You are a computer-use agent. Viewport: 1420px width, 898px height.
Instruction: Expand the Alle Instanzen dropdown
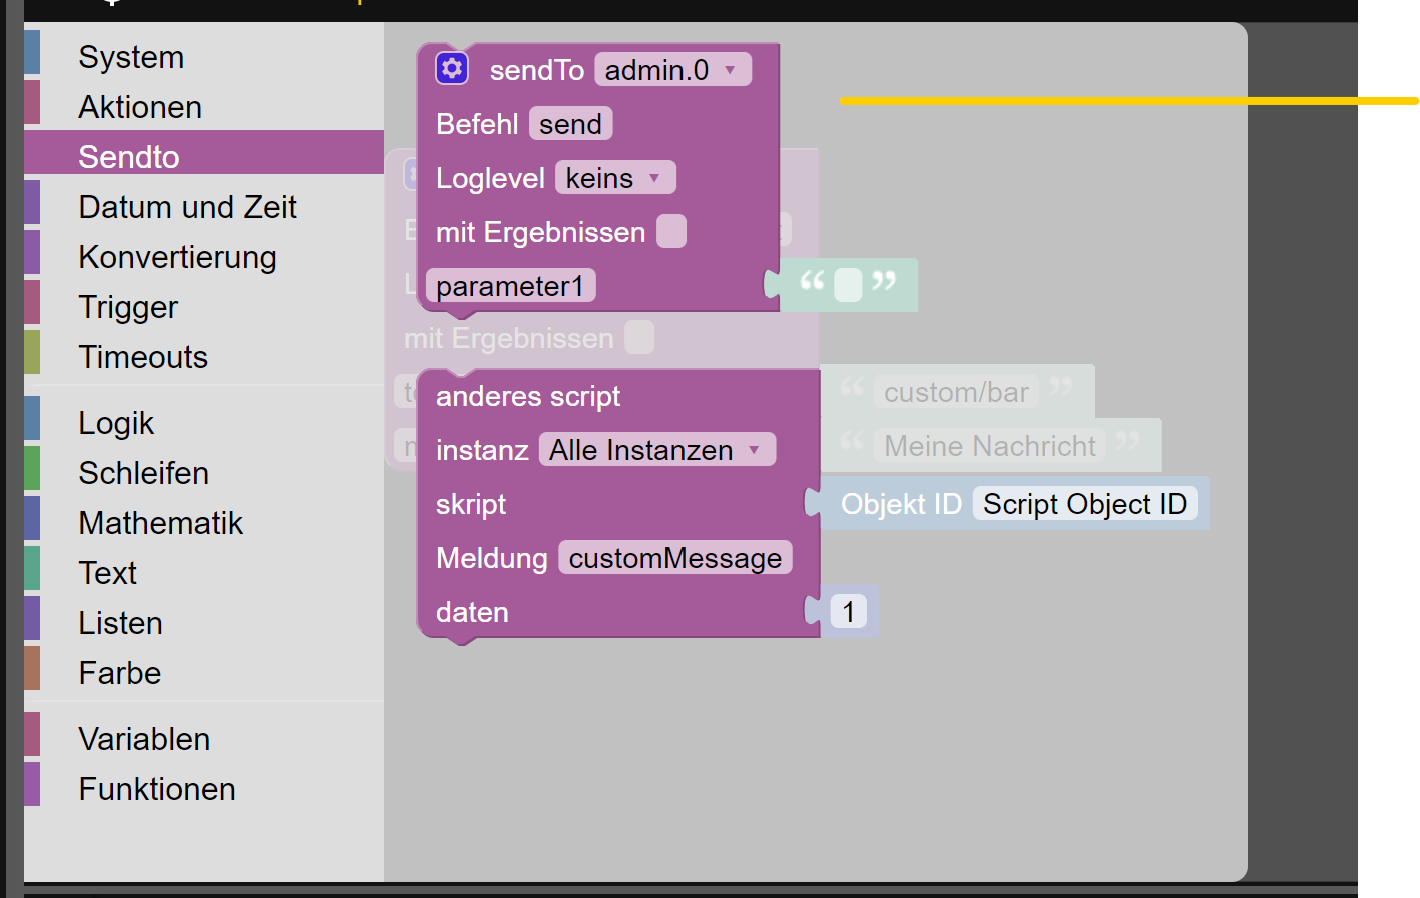[x=657, y=450]
